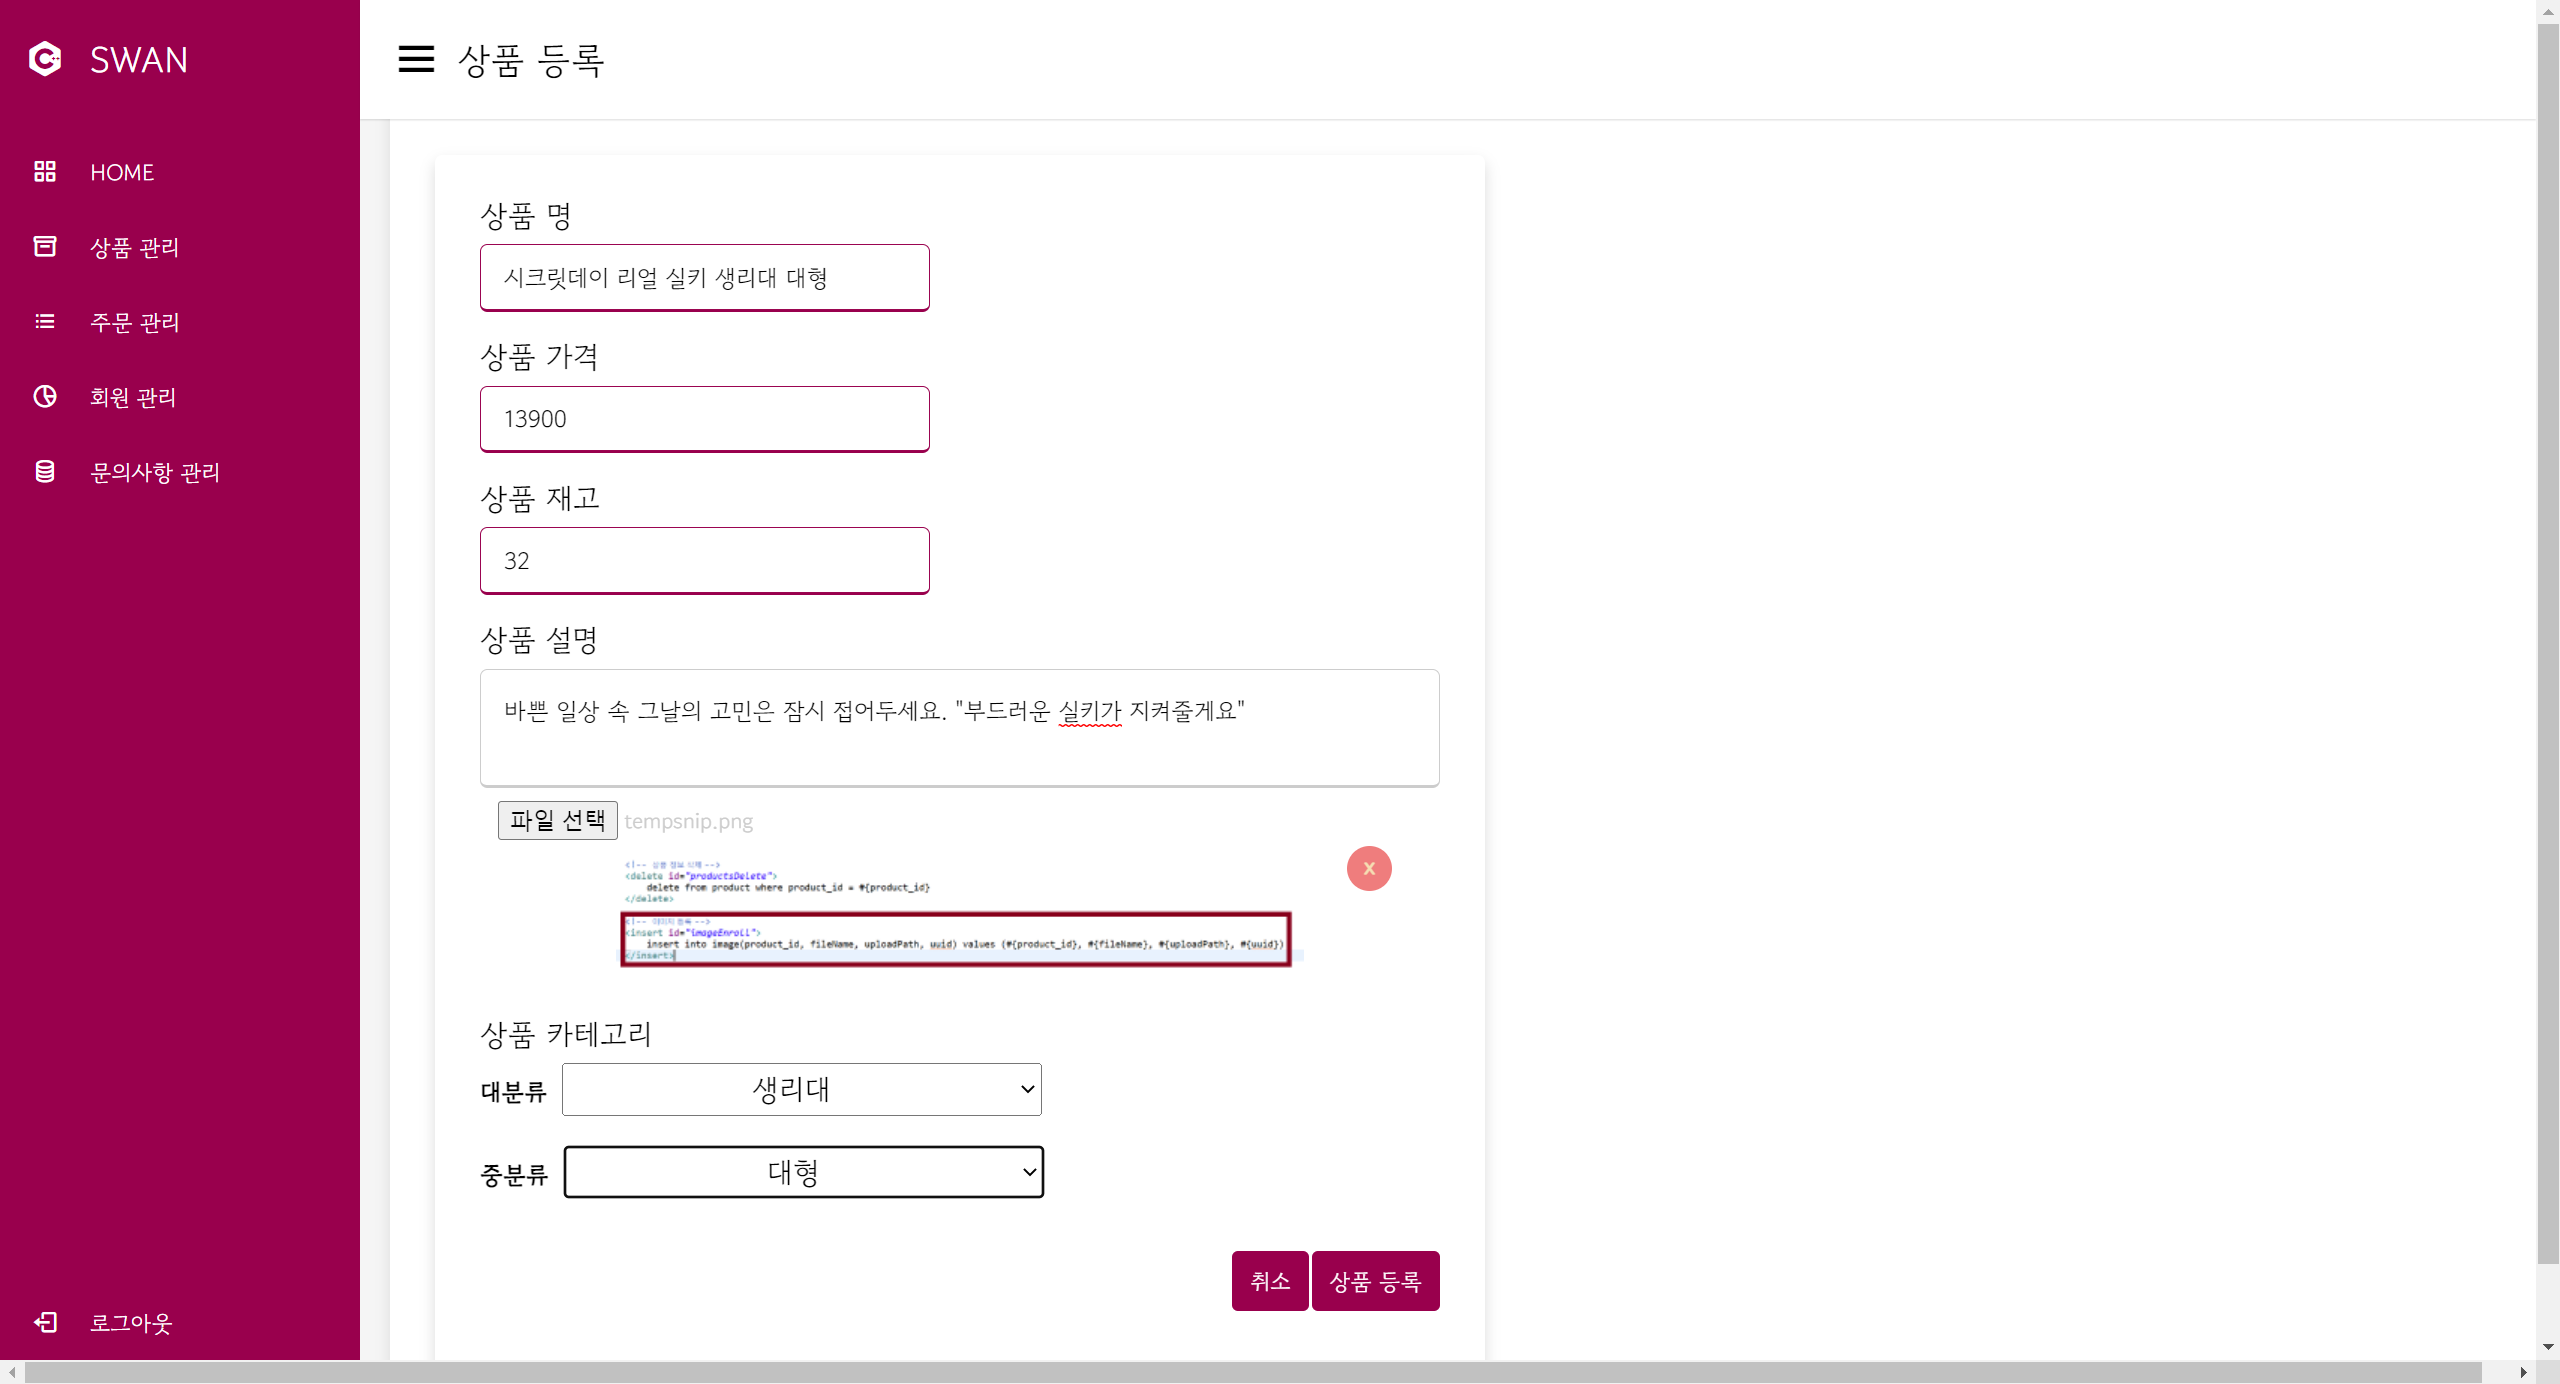This screenshot has width=2560, height=1384.
Task: Click the hamburger menu icon
Action: [x=416, y=59]
